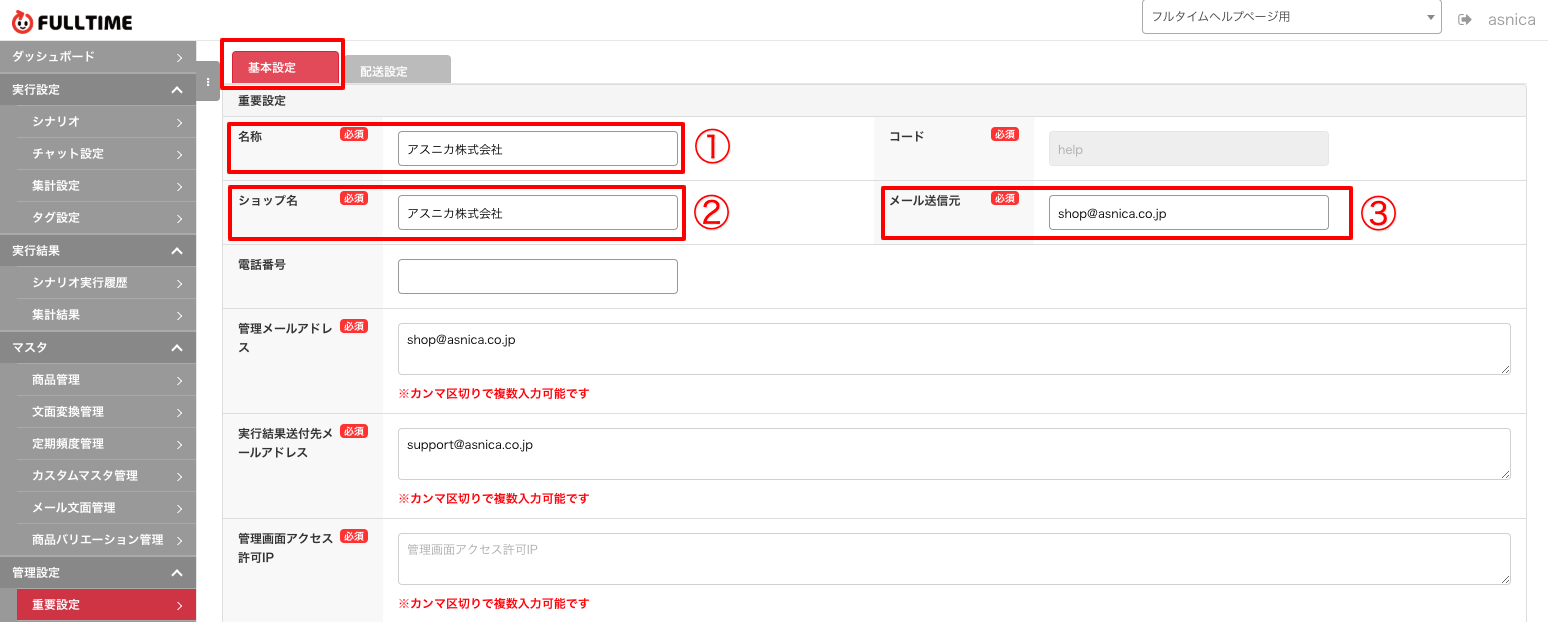Click the empty 電話番号 input field
1548x622 pixels.
(538, 277)
